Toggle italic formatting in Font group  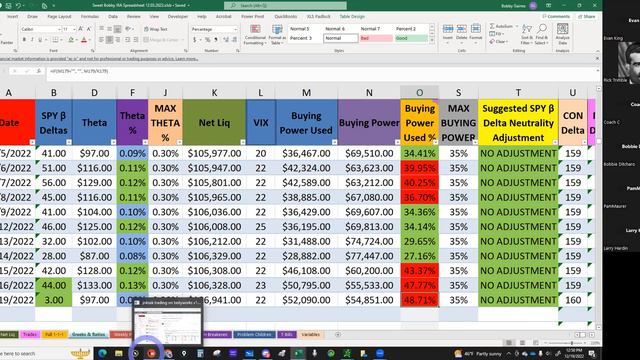tap(32, 40)
